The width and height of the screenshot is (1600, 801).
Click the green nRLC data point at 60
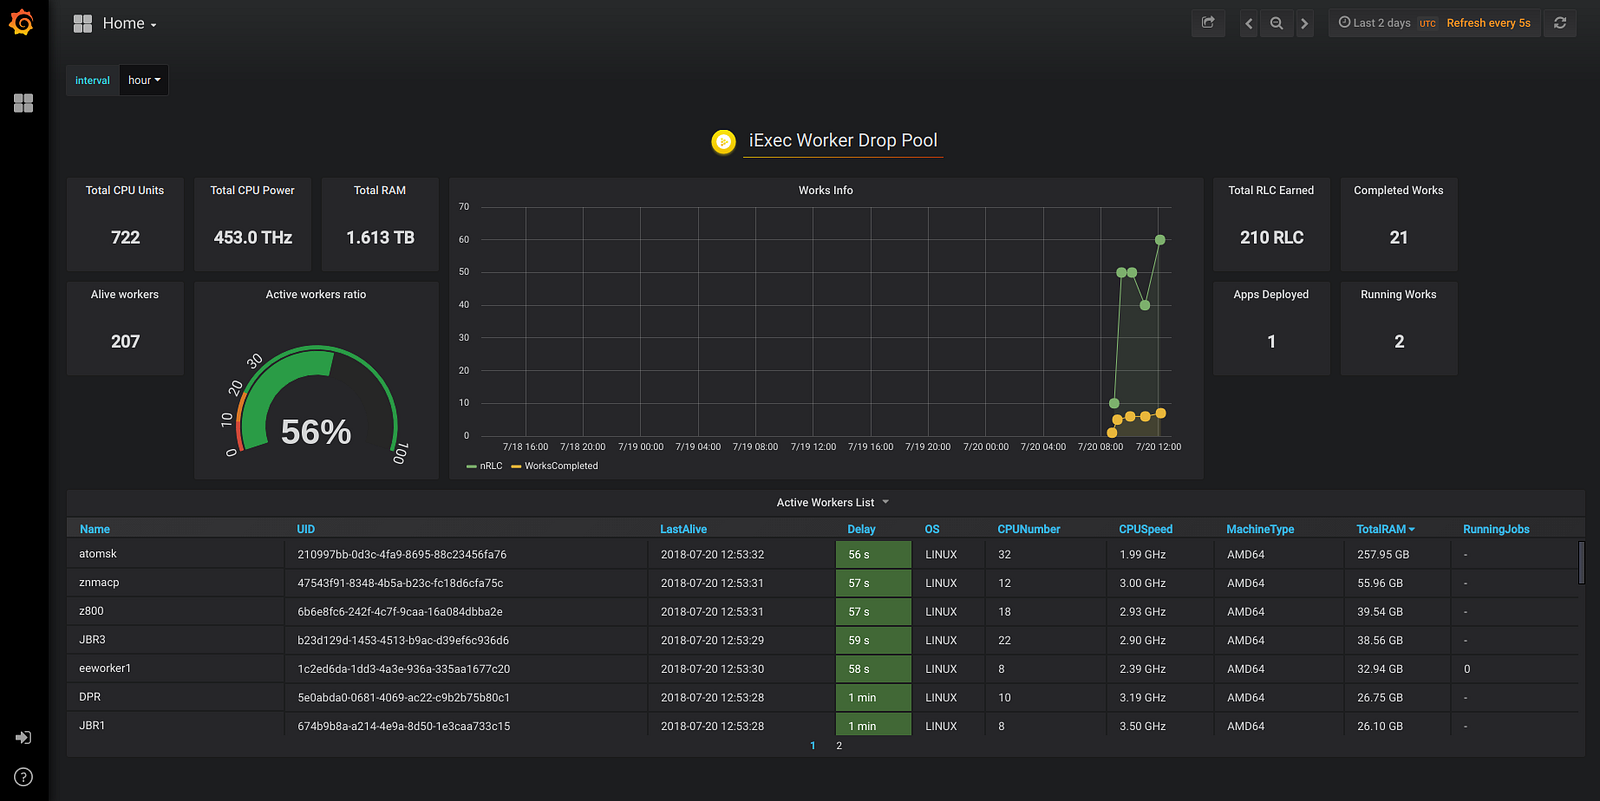[x=1160, y=240]
